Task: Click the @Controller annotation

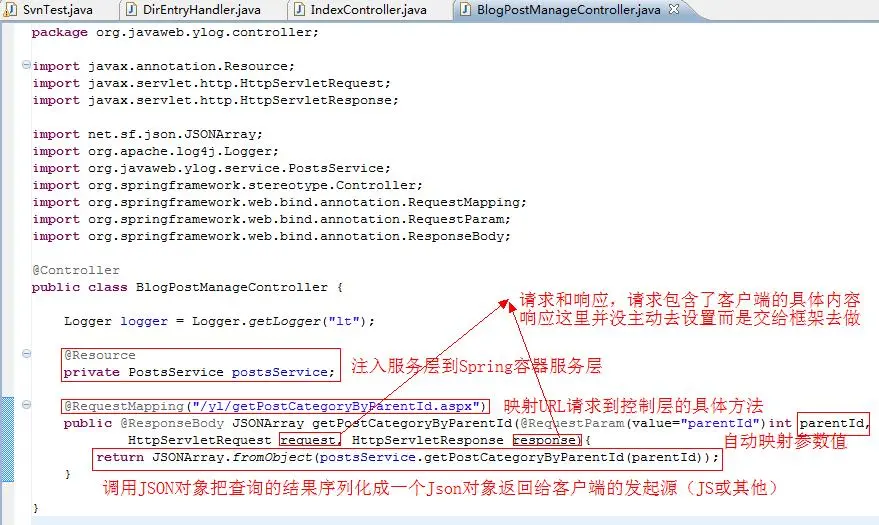Action: pos(76,270)
